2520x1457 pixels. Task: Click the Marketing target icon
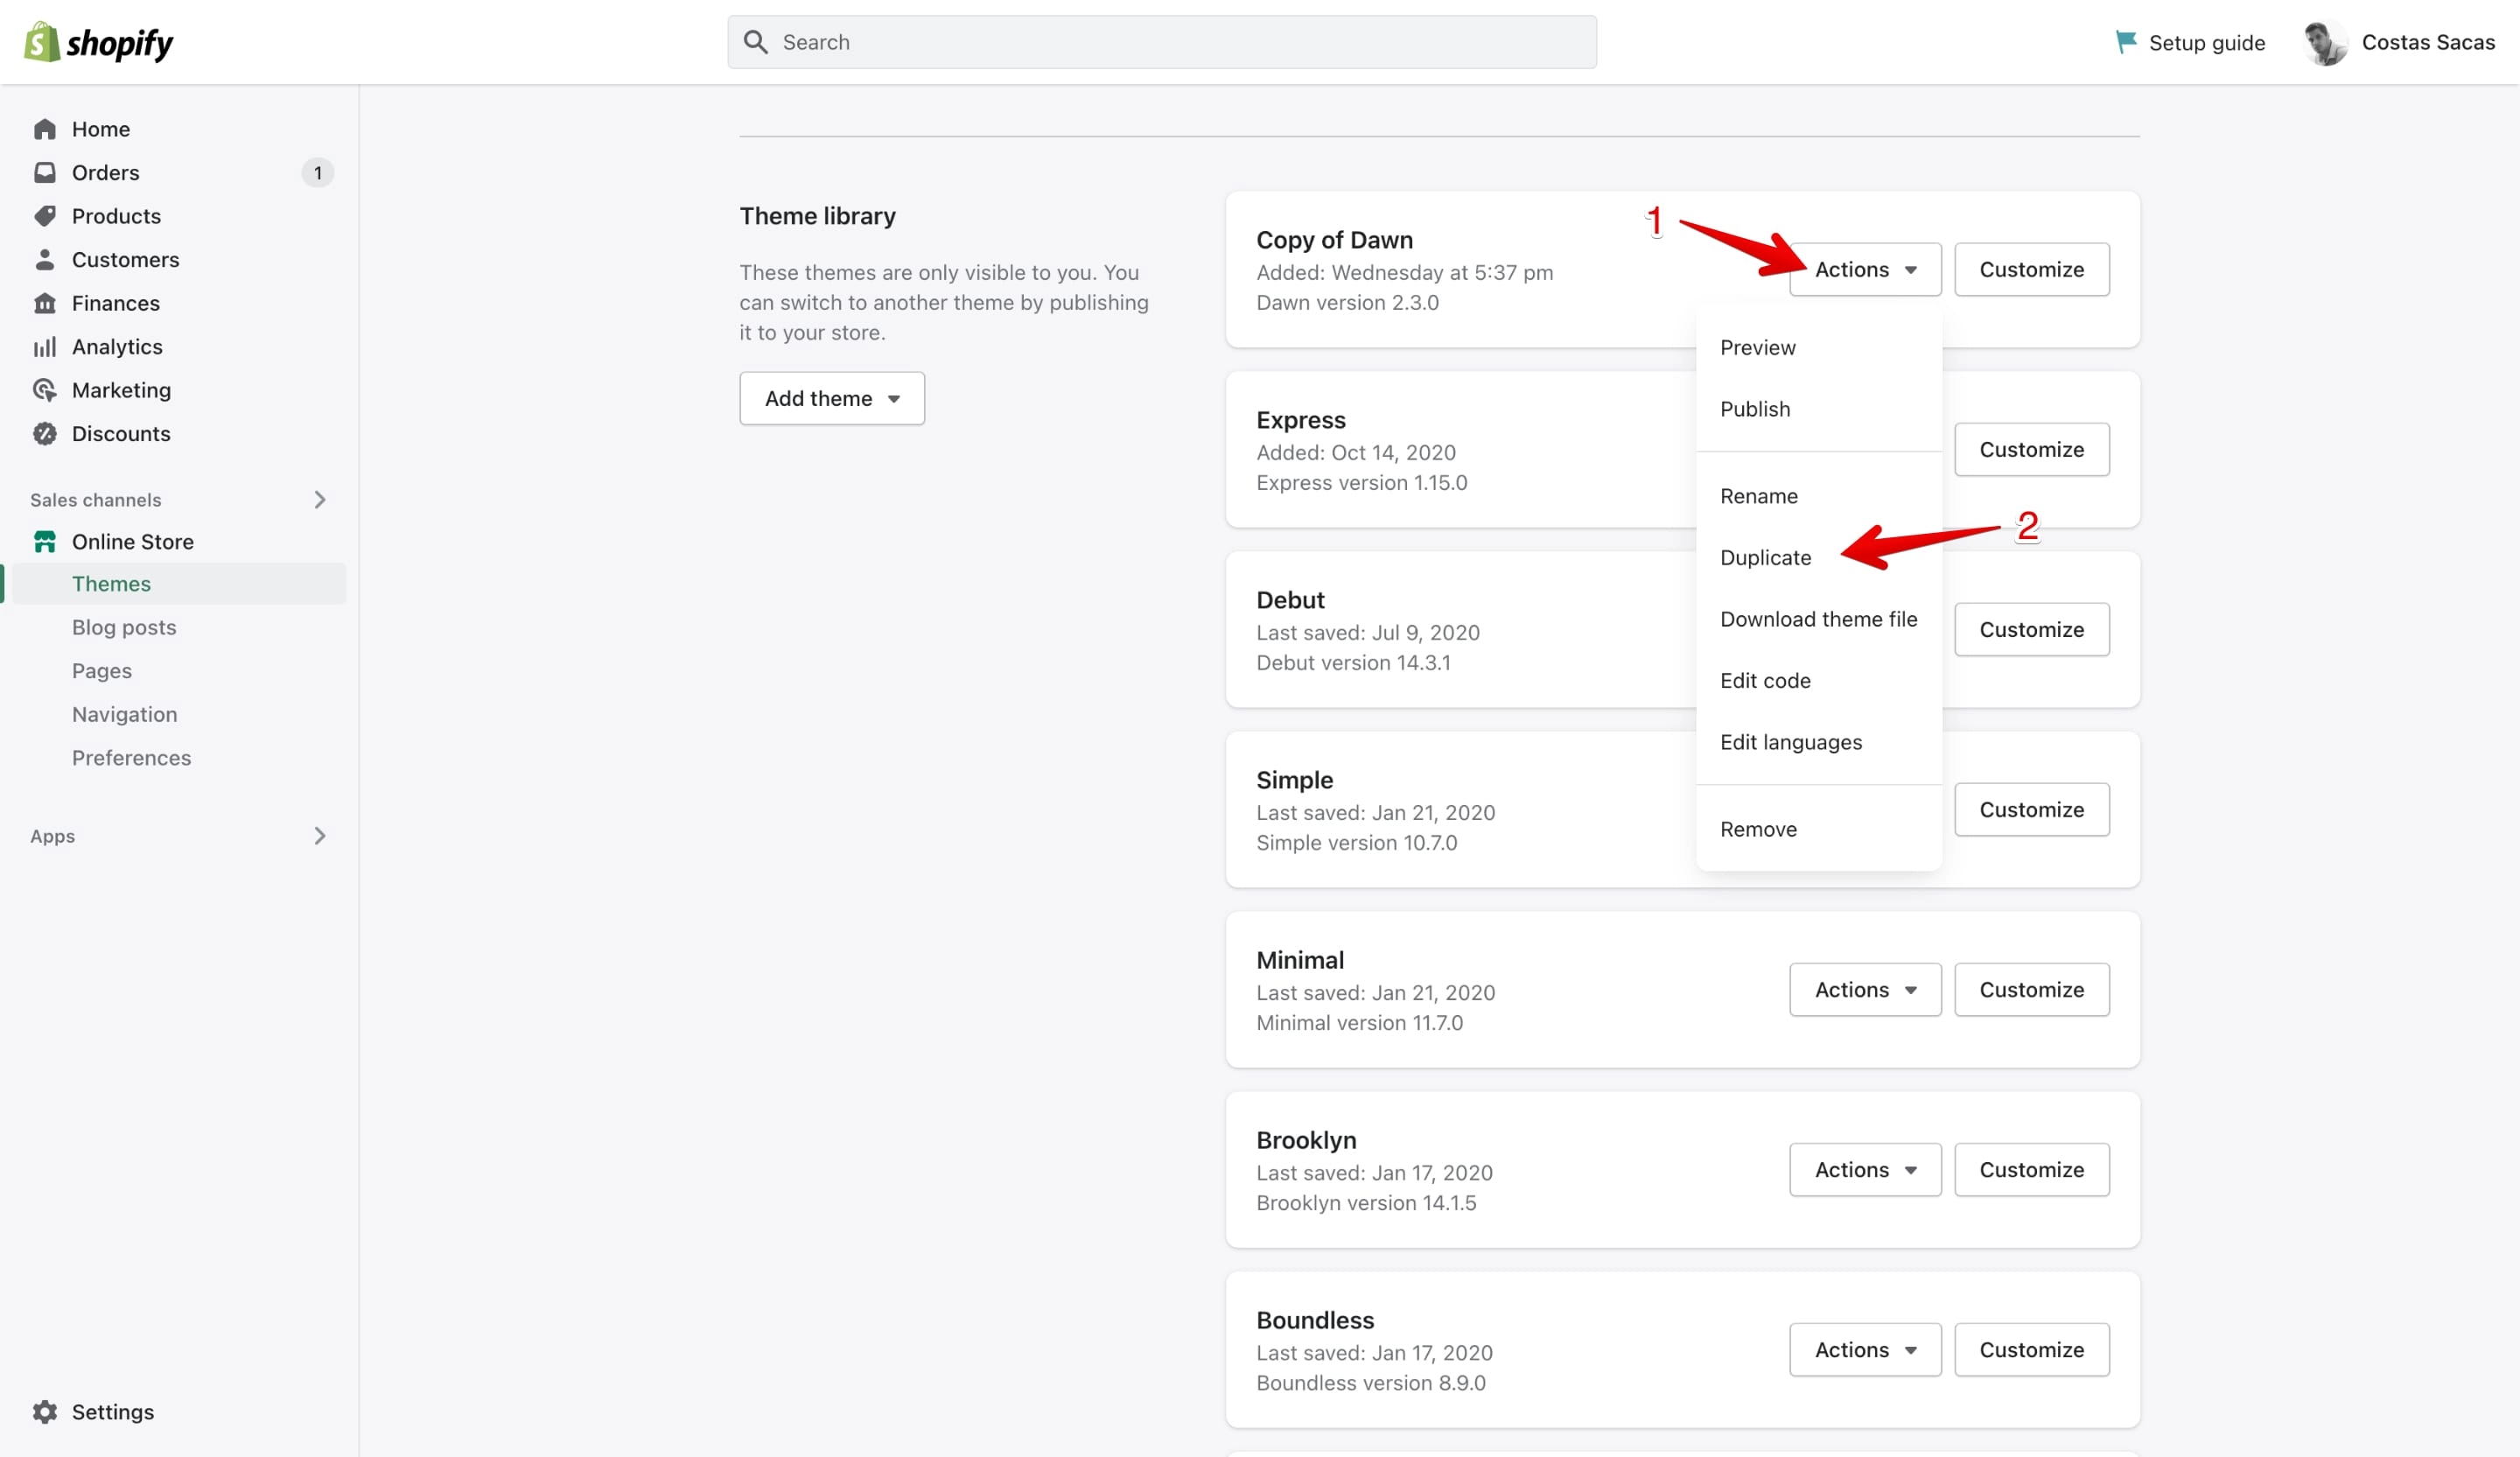pyautogui.click(x=45, y=390)
